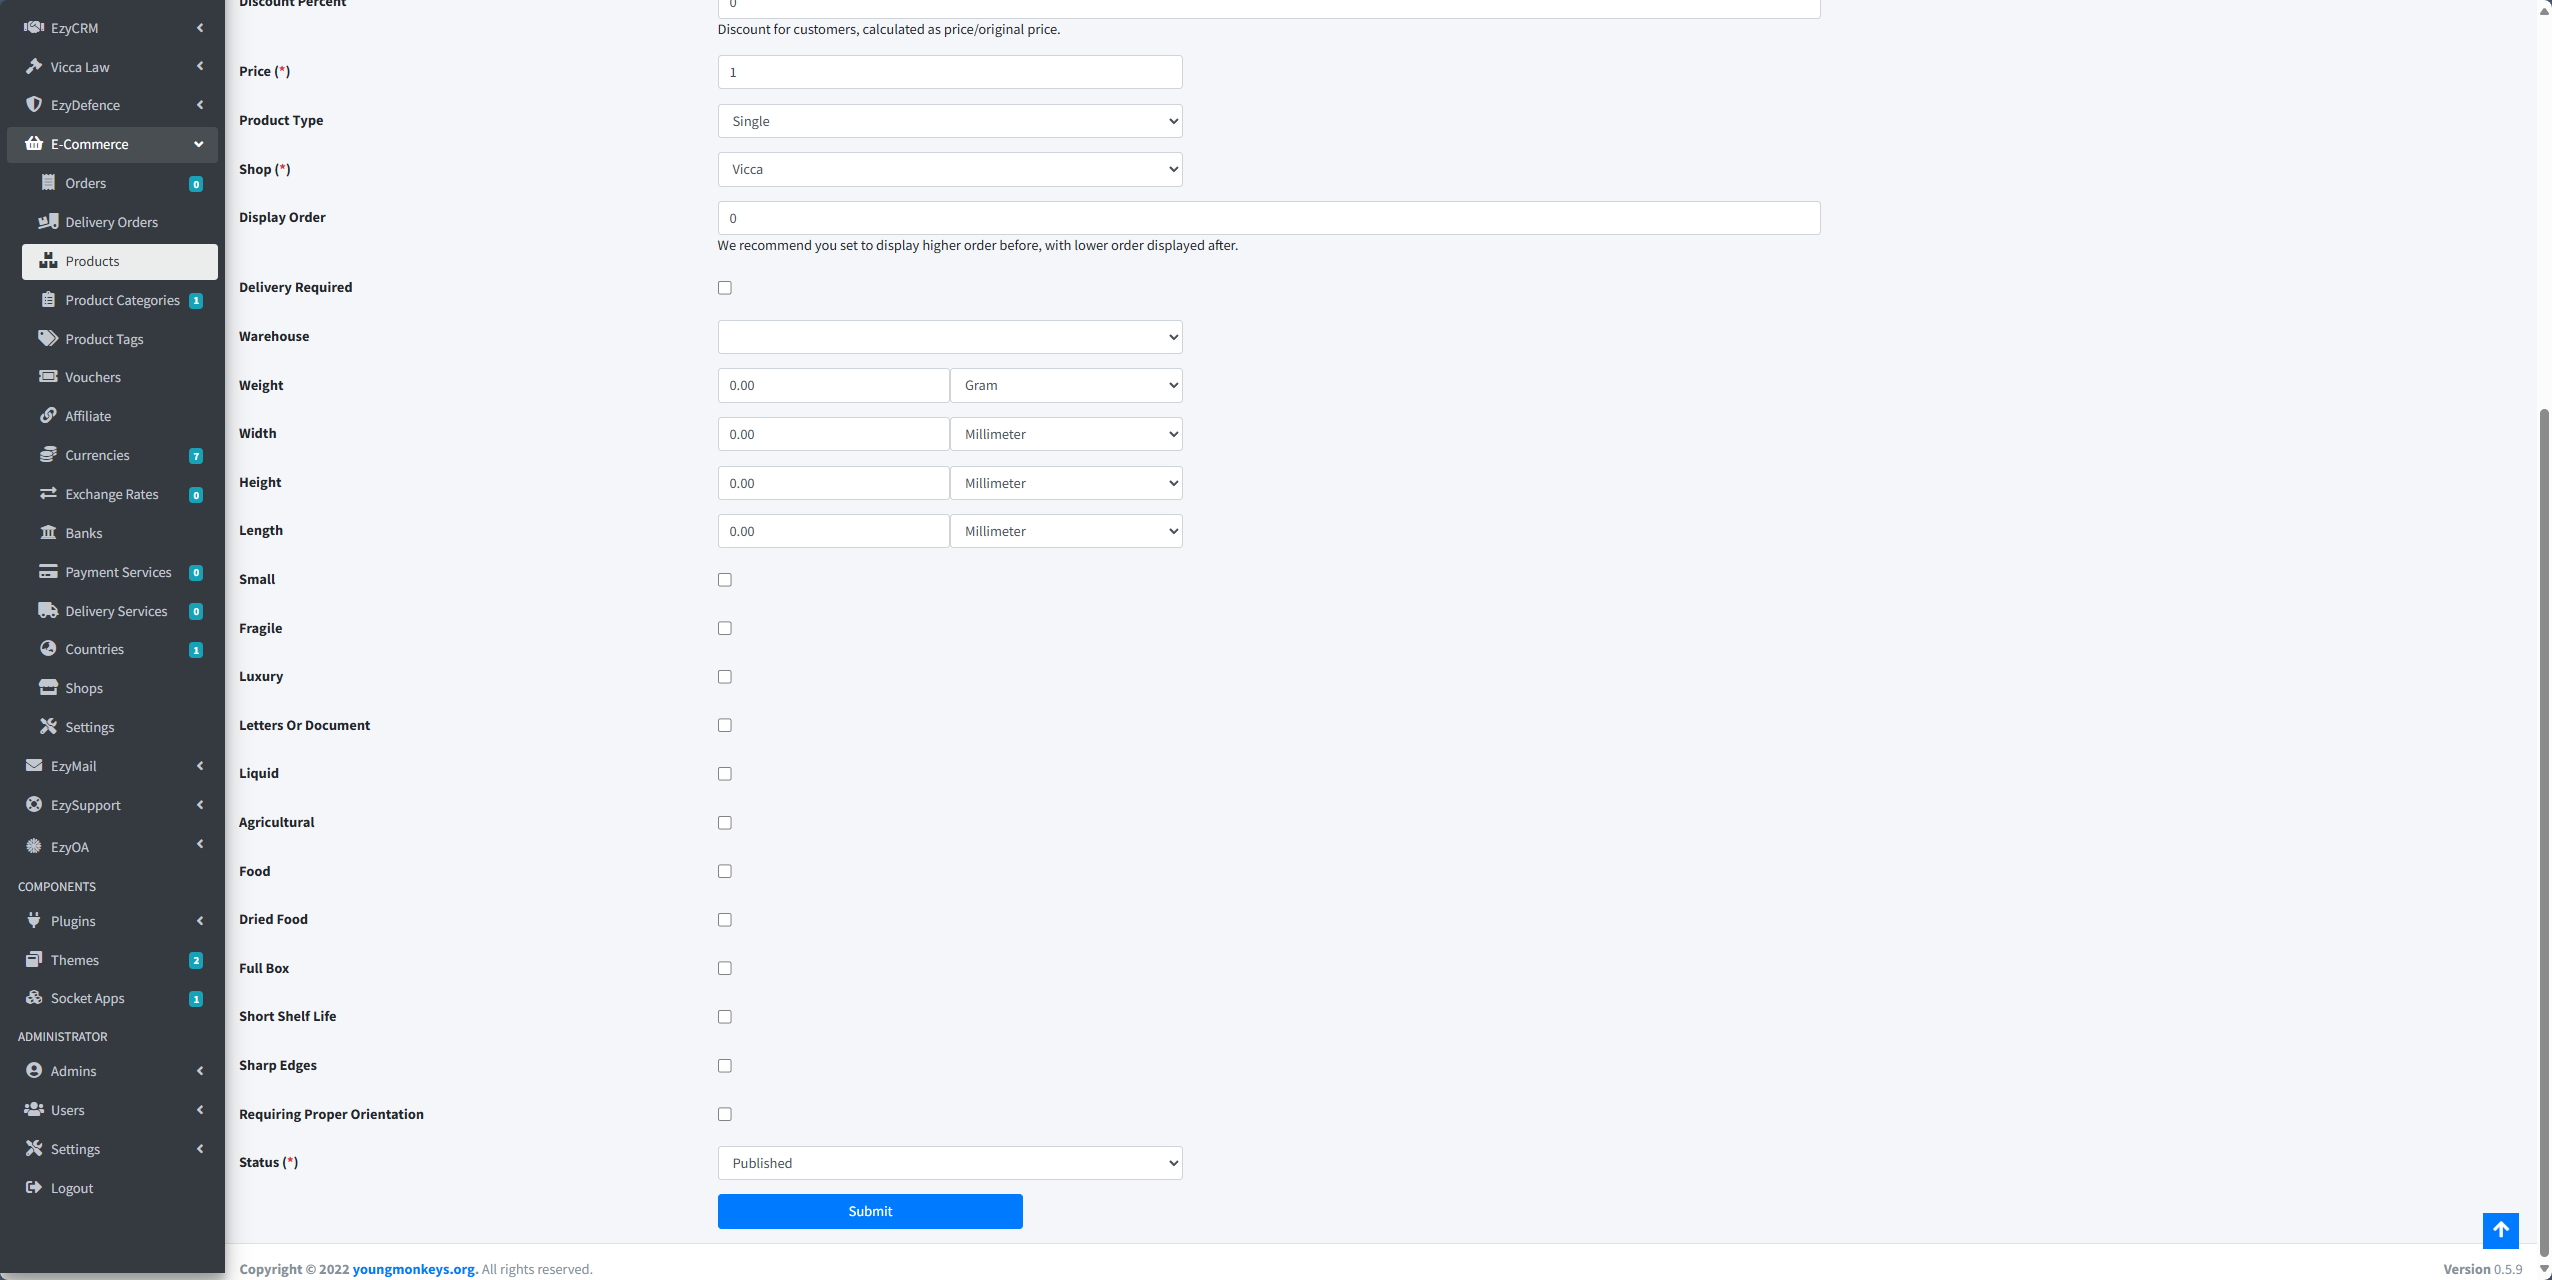2552x1280 pixels.
Task: Check the Short Shelf Life option
Action: tap(725, 1017)
